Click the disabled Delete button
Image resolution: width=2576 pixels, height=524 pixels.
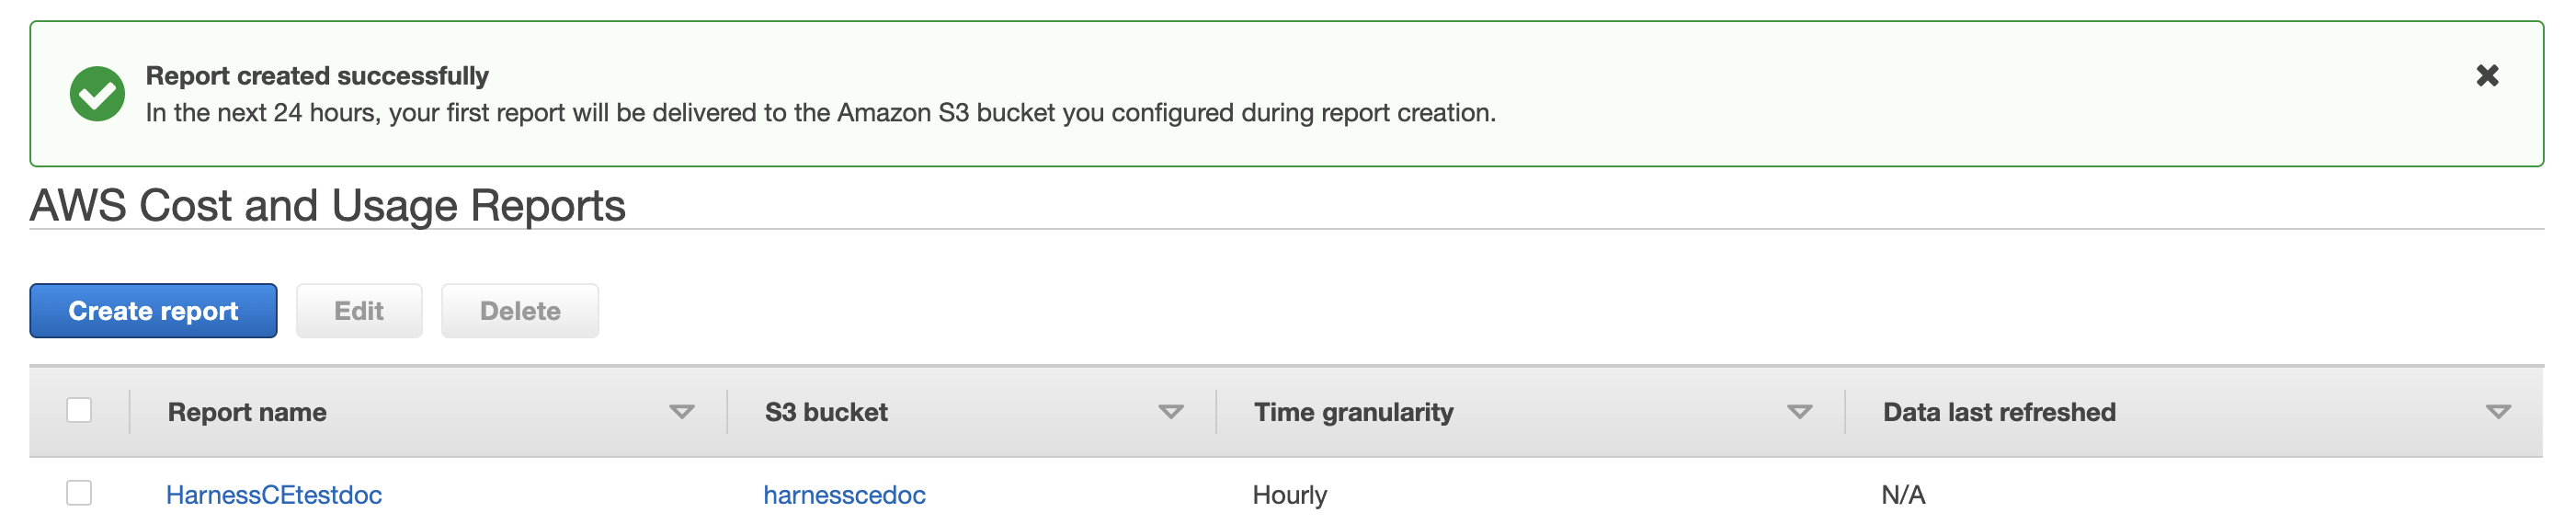[x=520, y=311]
